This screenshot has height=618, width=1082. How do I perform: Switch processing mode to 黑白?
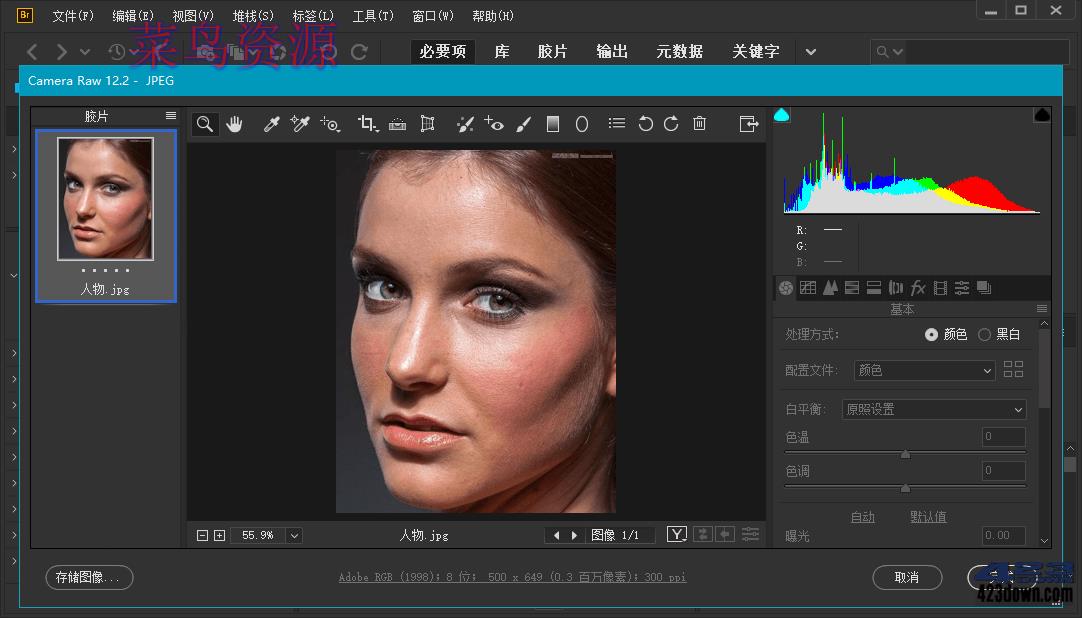click(984, 334)
